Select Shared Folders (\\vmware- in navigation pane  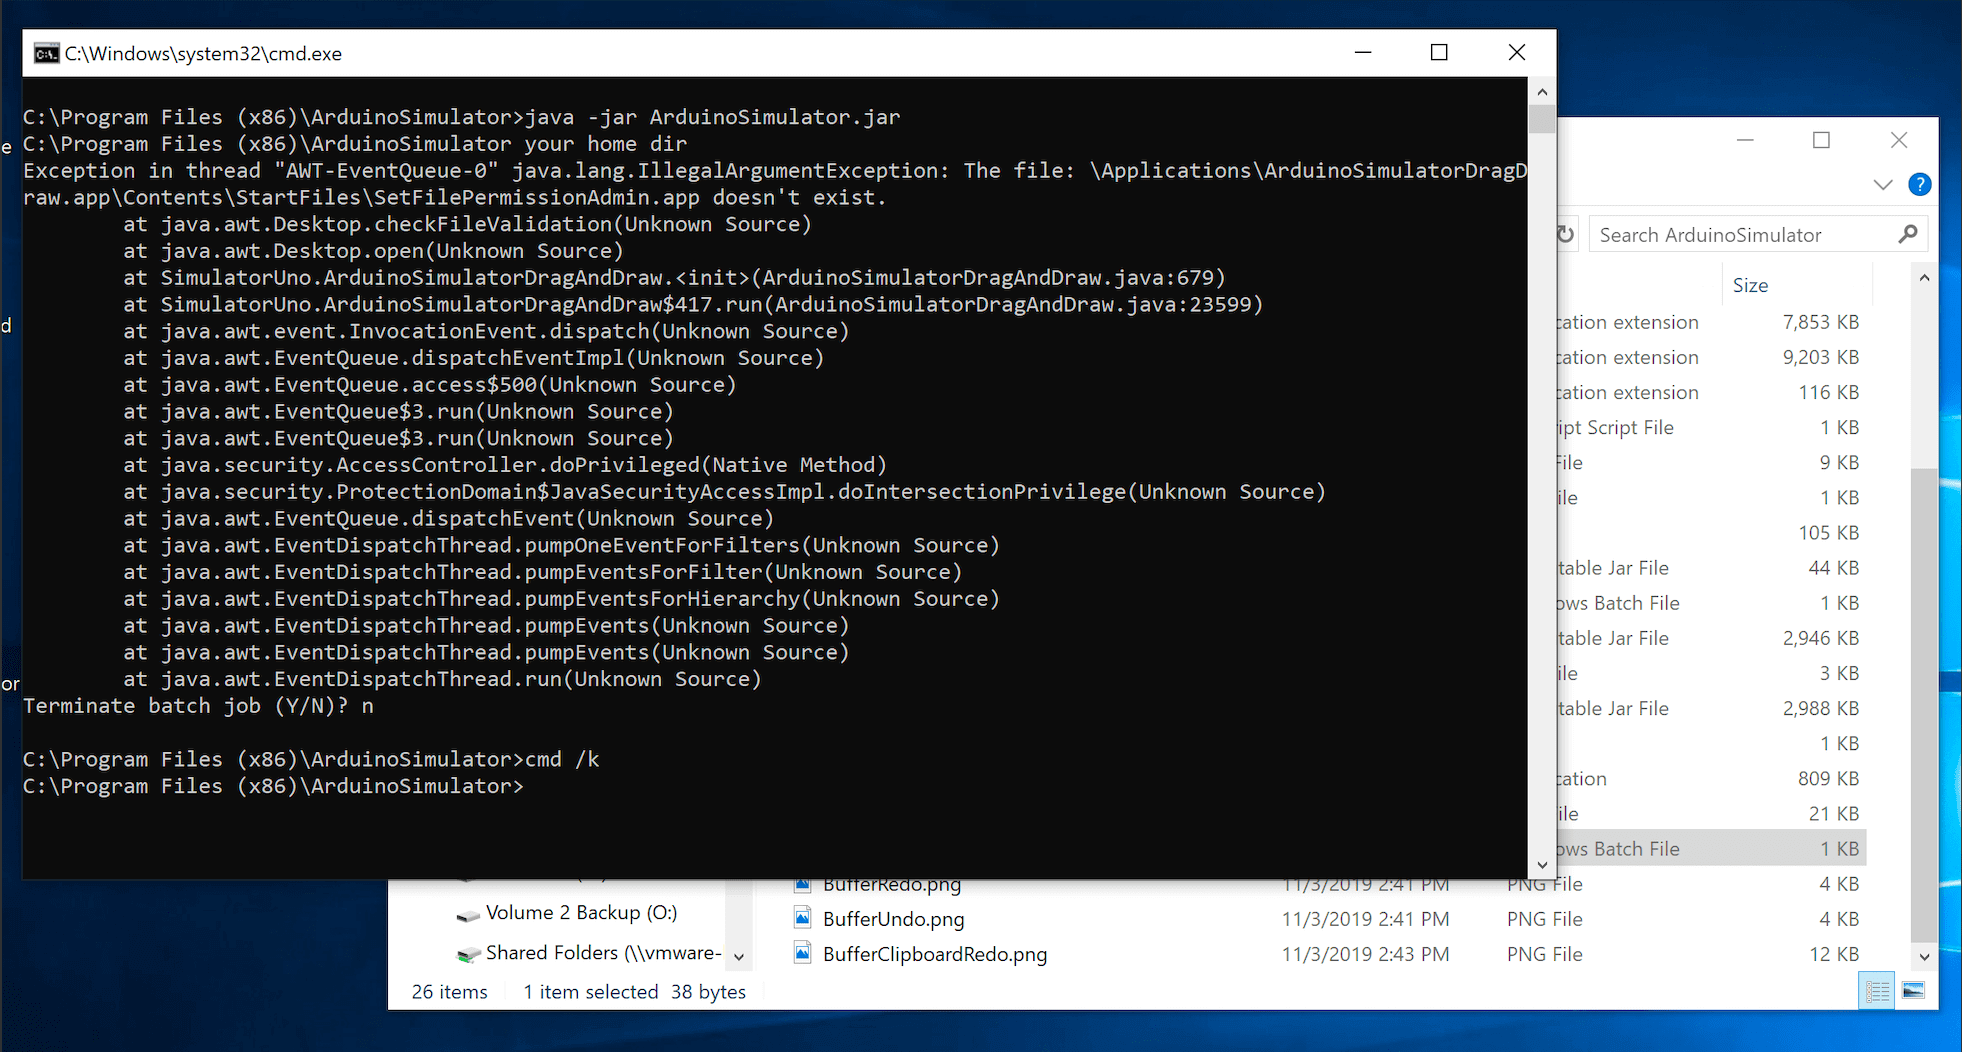tap(603, 953)
